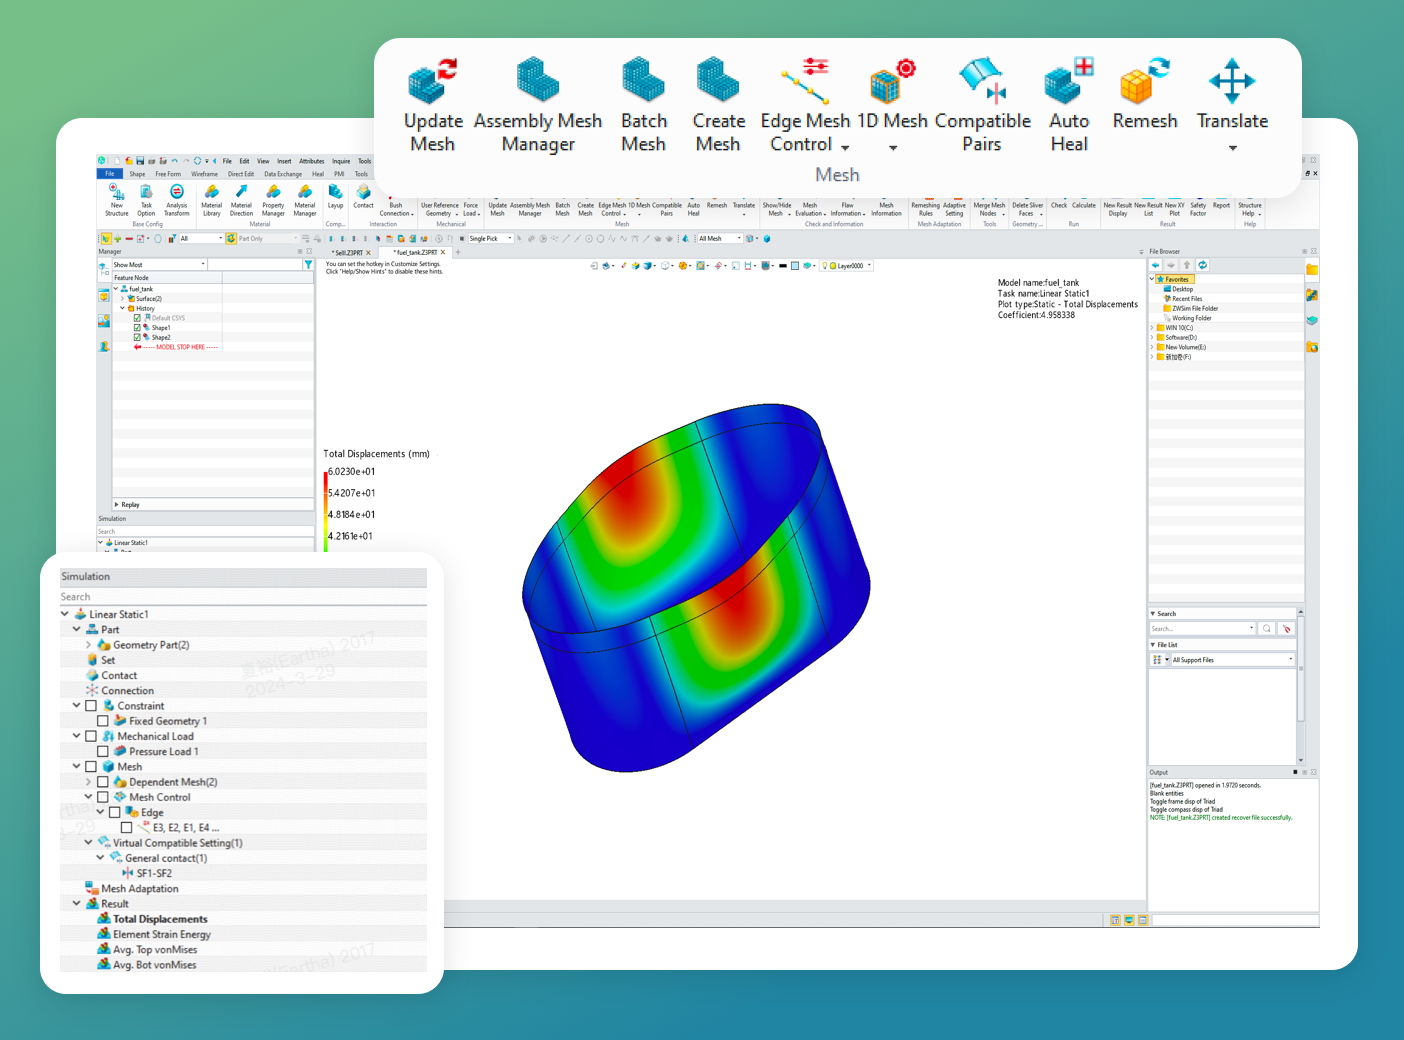The image size is (1404, 1040).
Task: Tick the Pressure Load 1 checkbox
Action: point(103,752)
